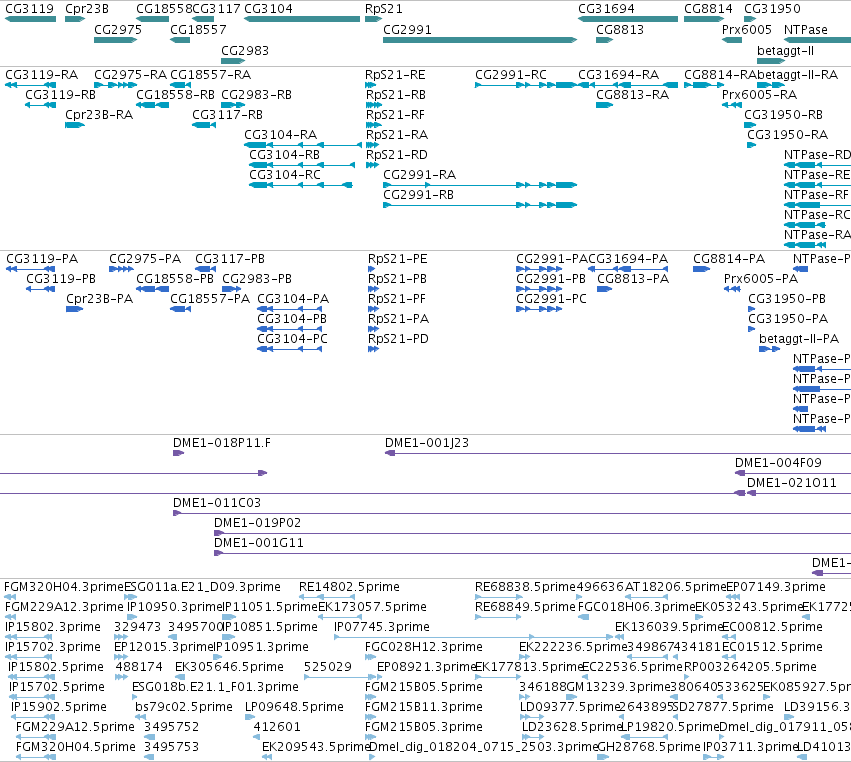Select transcript CG31950-RB
This screenshot has width=851, height=762.
783,115
